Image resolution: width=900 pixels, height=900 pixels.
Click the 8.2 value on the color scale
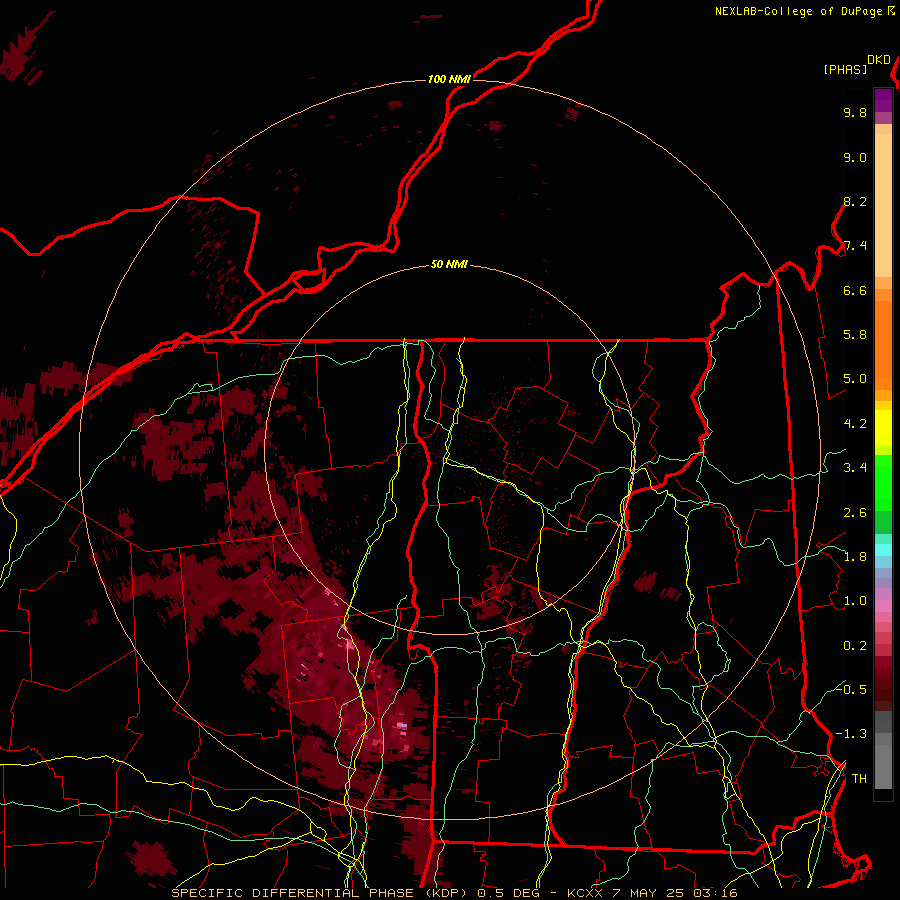point(855,201)
